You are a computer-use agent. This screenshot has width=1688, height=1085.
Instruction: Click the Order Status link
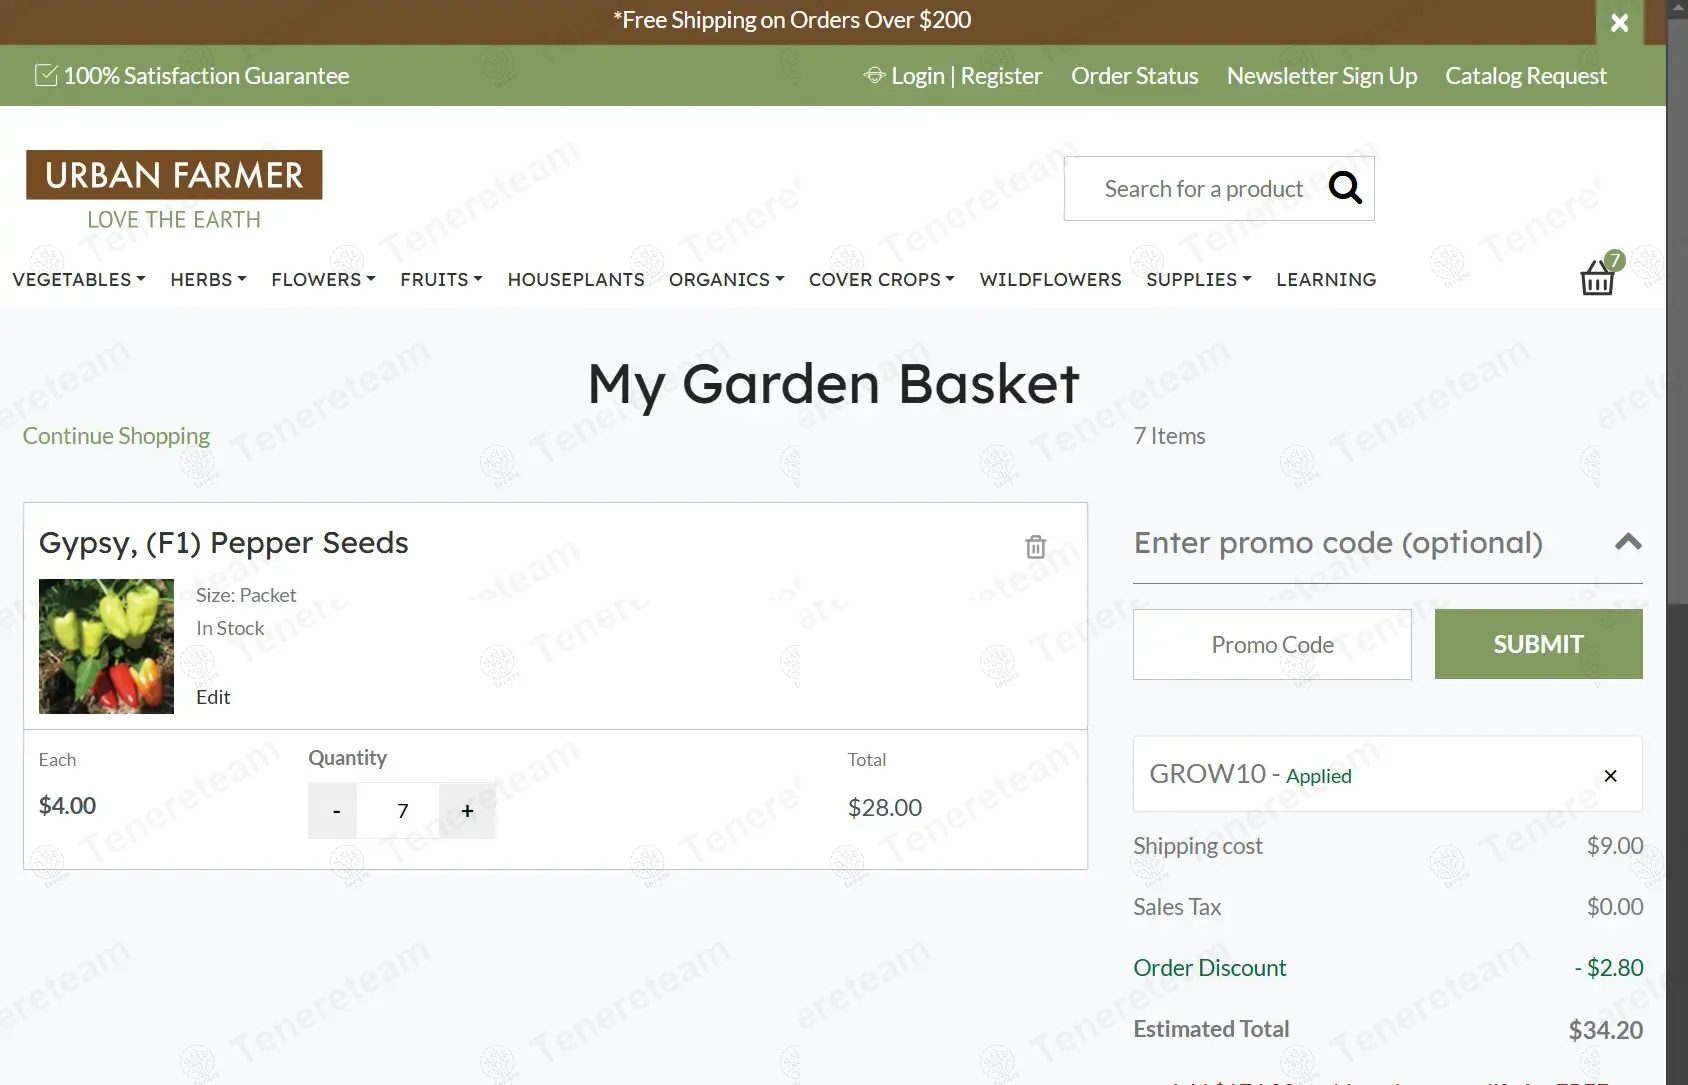1134,76
